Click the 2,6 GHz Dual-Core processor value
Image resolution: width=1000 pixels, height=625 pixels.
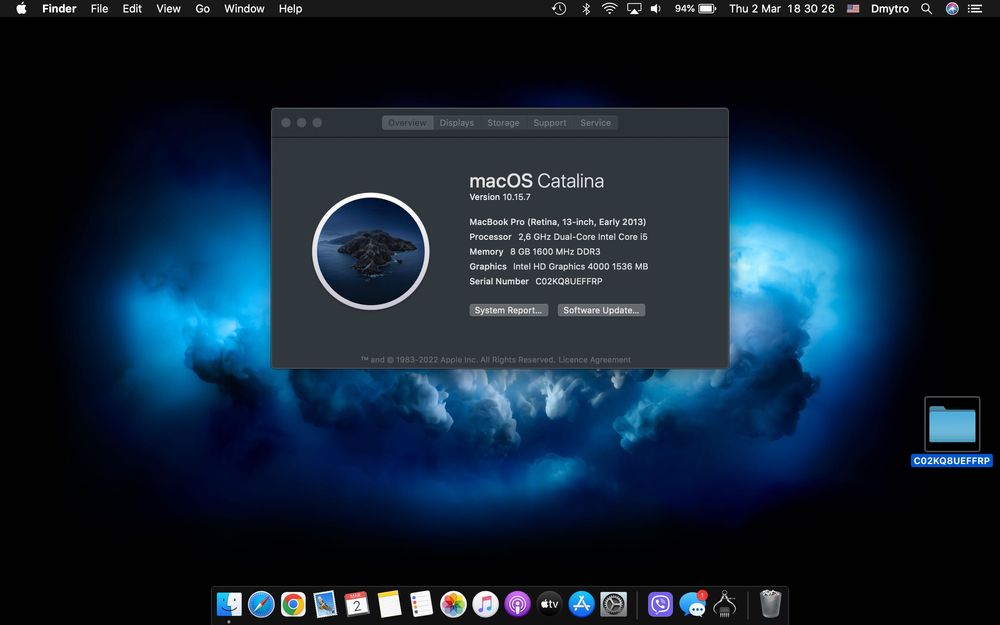click(x=582, y=237)
